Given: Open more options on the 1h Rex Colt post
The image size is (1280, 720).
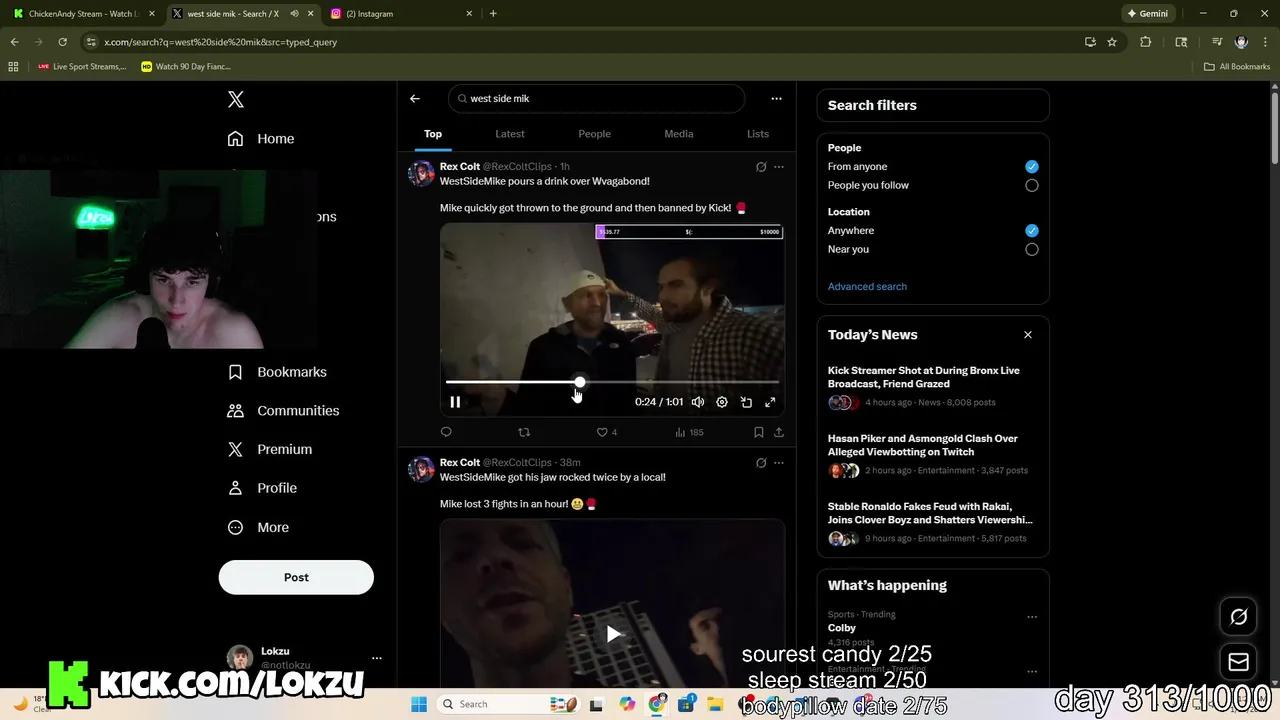Looking at the screenshot, I should tap(779, 167).
